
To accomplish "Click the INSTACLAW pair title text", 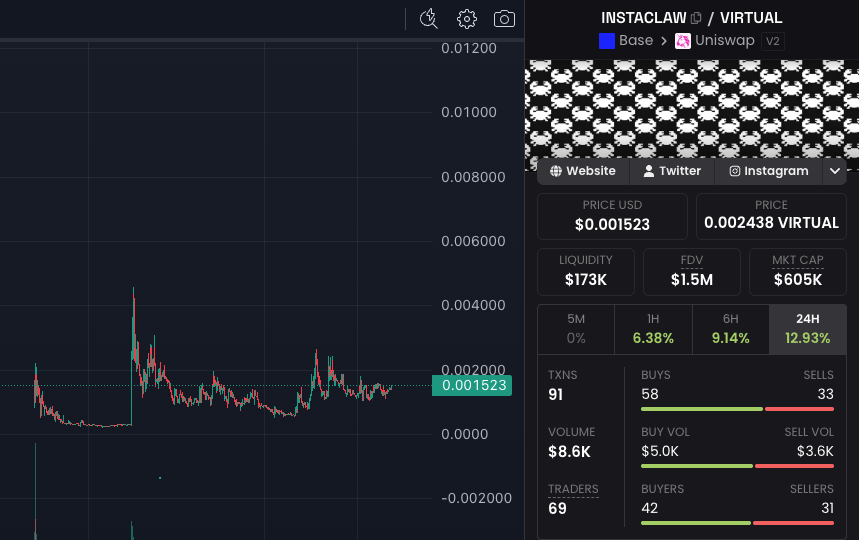I will tap(643, 18).
